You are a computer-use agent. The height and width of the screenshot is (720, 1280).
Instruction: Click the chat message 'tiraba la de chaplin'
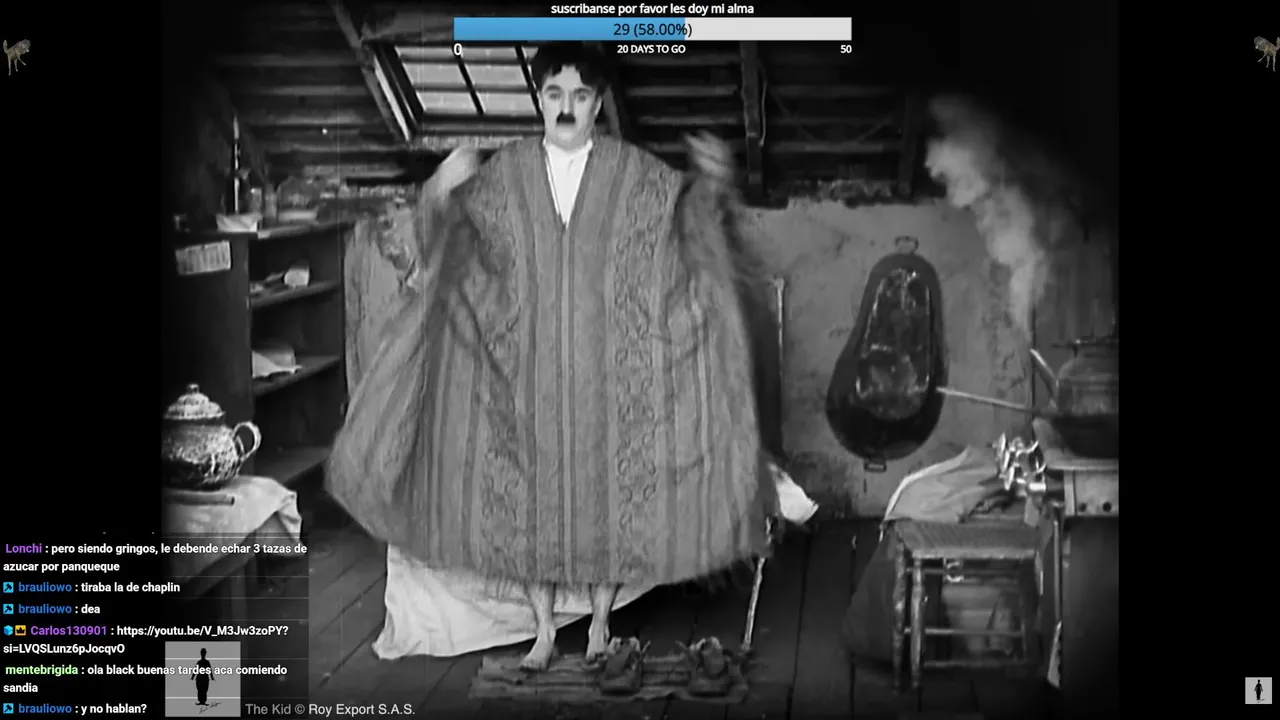click(x=131, y=588)
